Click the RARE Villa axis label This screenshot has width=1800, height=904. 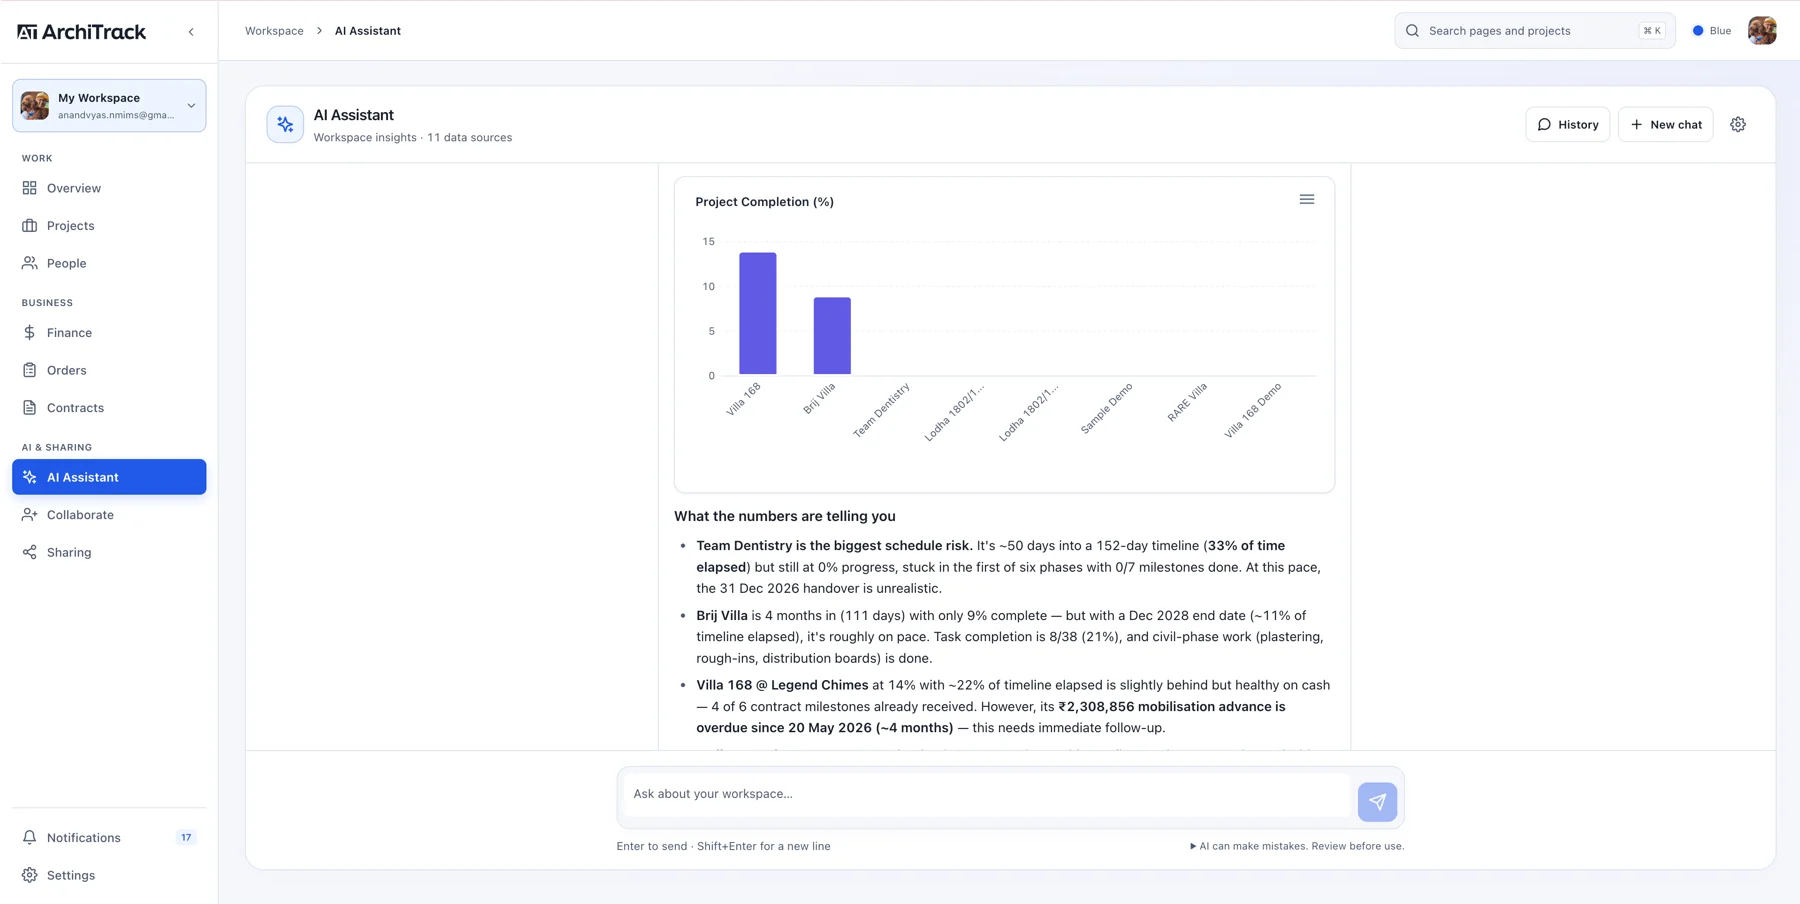1187,402
